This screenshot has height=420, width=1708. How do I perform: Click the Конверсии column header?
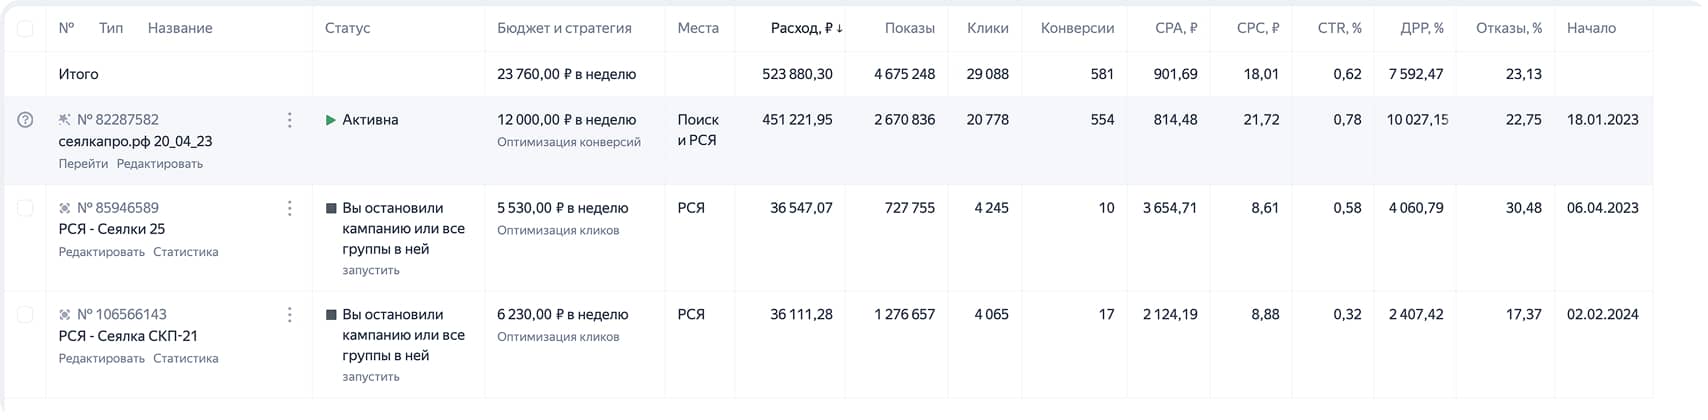coord(1077,28)
